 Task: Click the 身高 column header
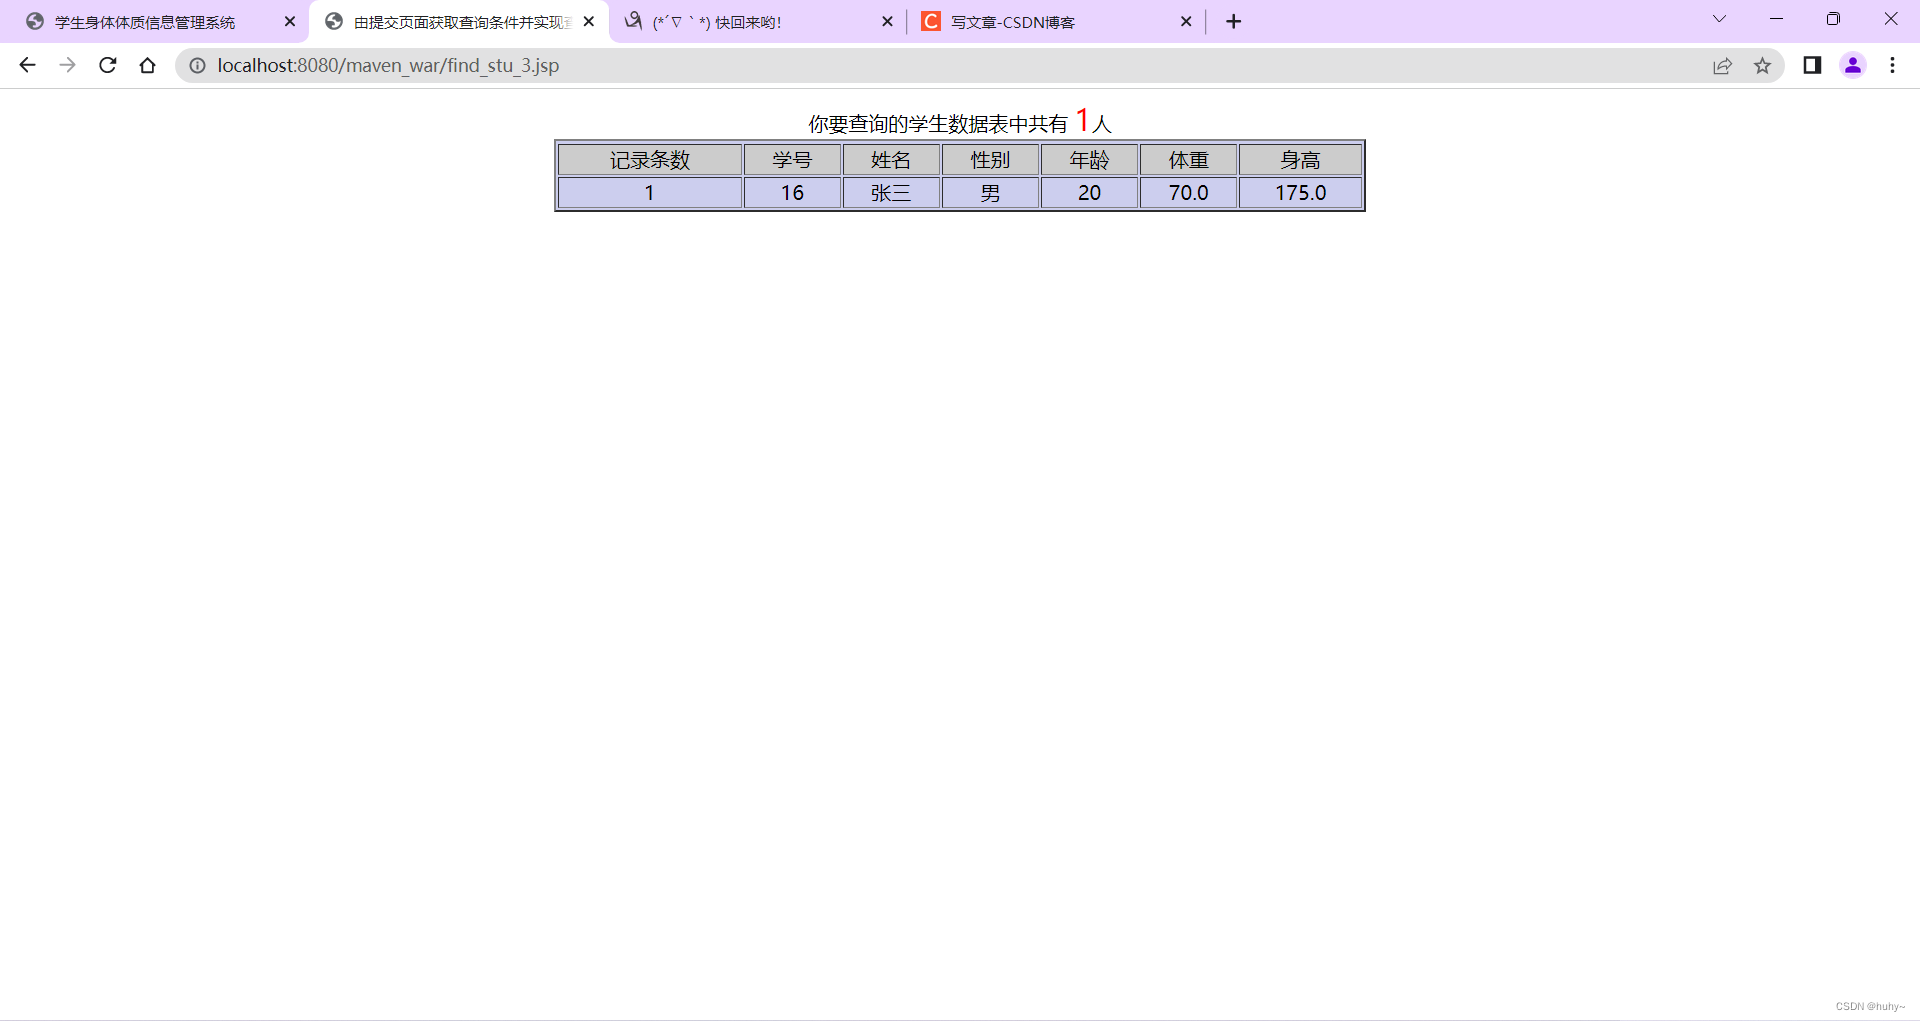1300,160
